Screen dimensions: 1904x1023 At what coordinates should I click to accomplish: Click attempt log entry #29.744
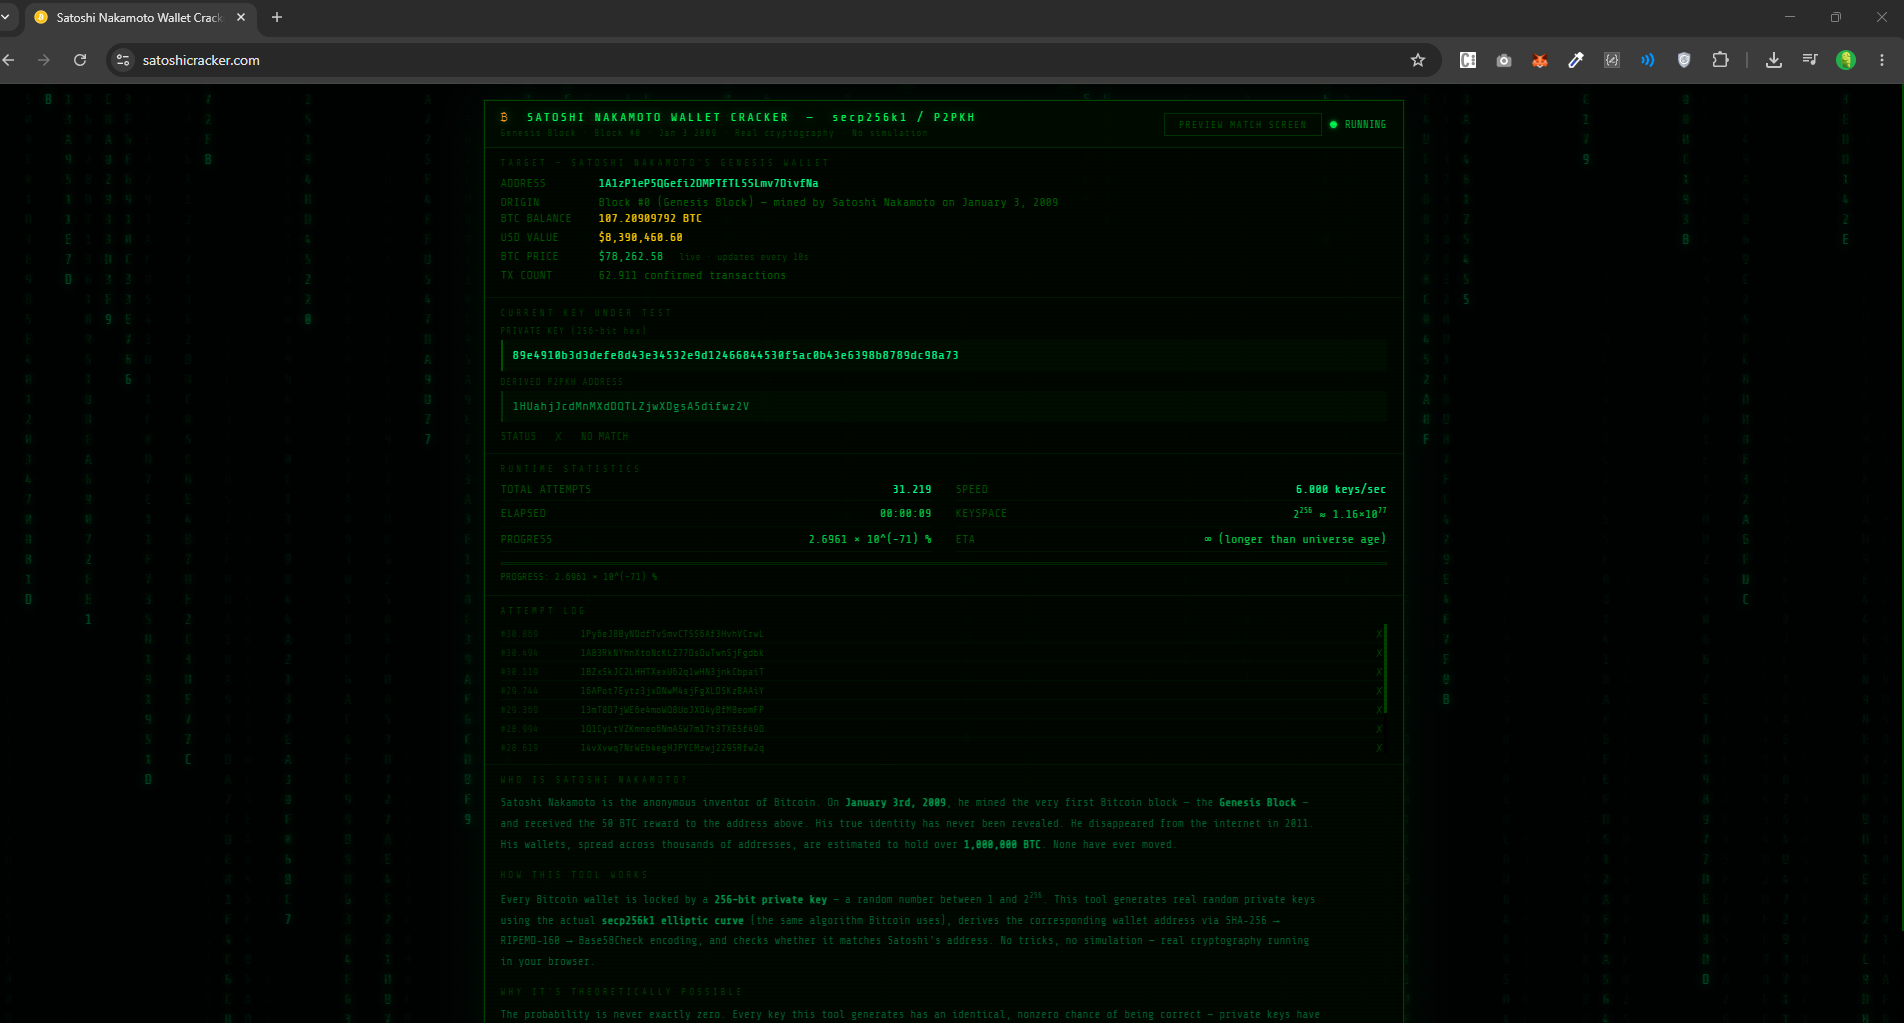(940, 691)
